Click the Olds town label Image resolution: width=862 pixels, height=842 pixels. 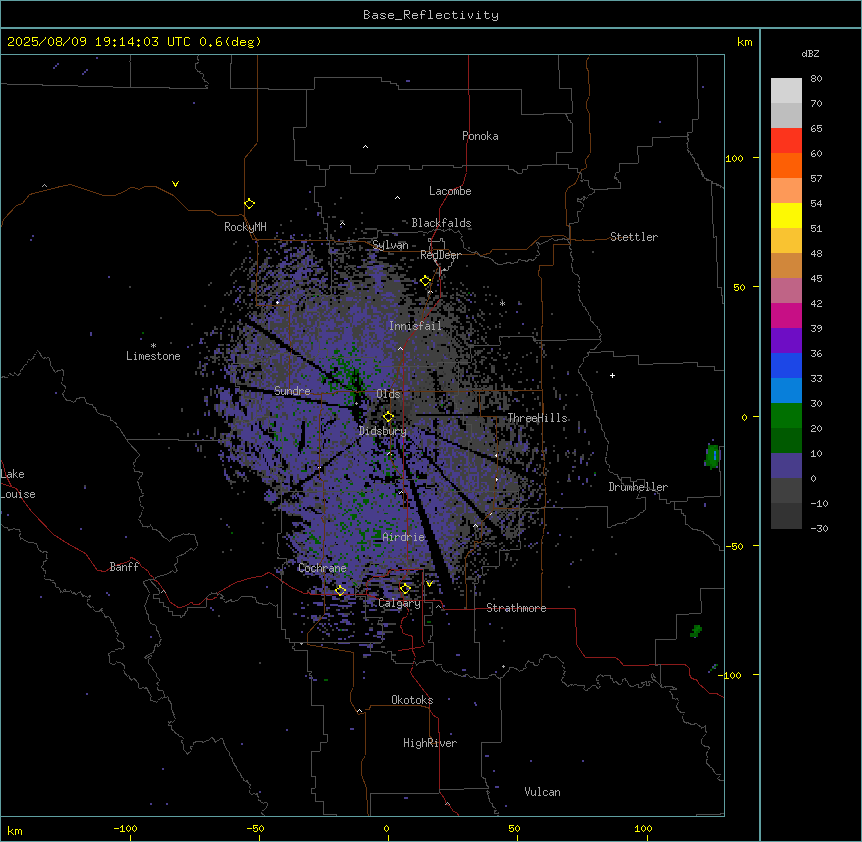coord(388,394)
